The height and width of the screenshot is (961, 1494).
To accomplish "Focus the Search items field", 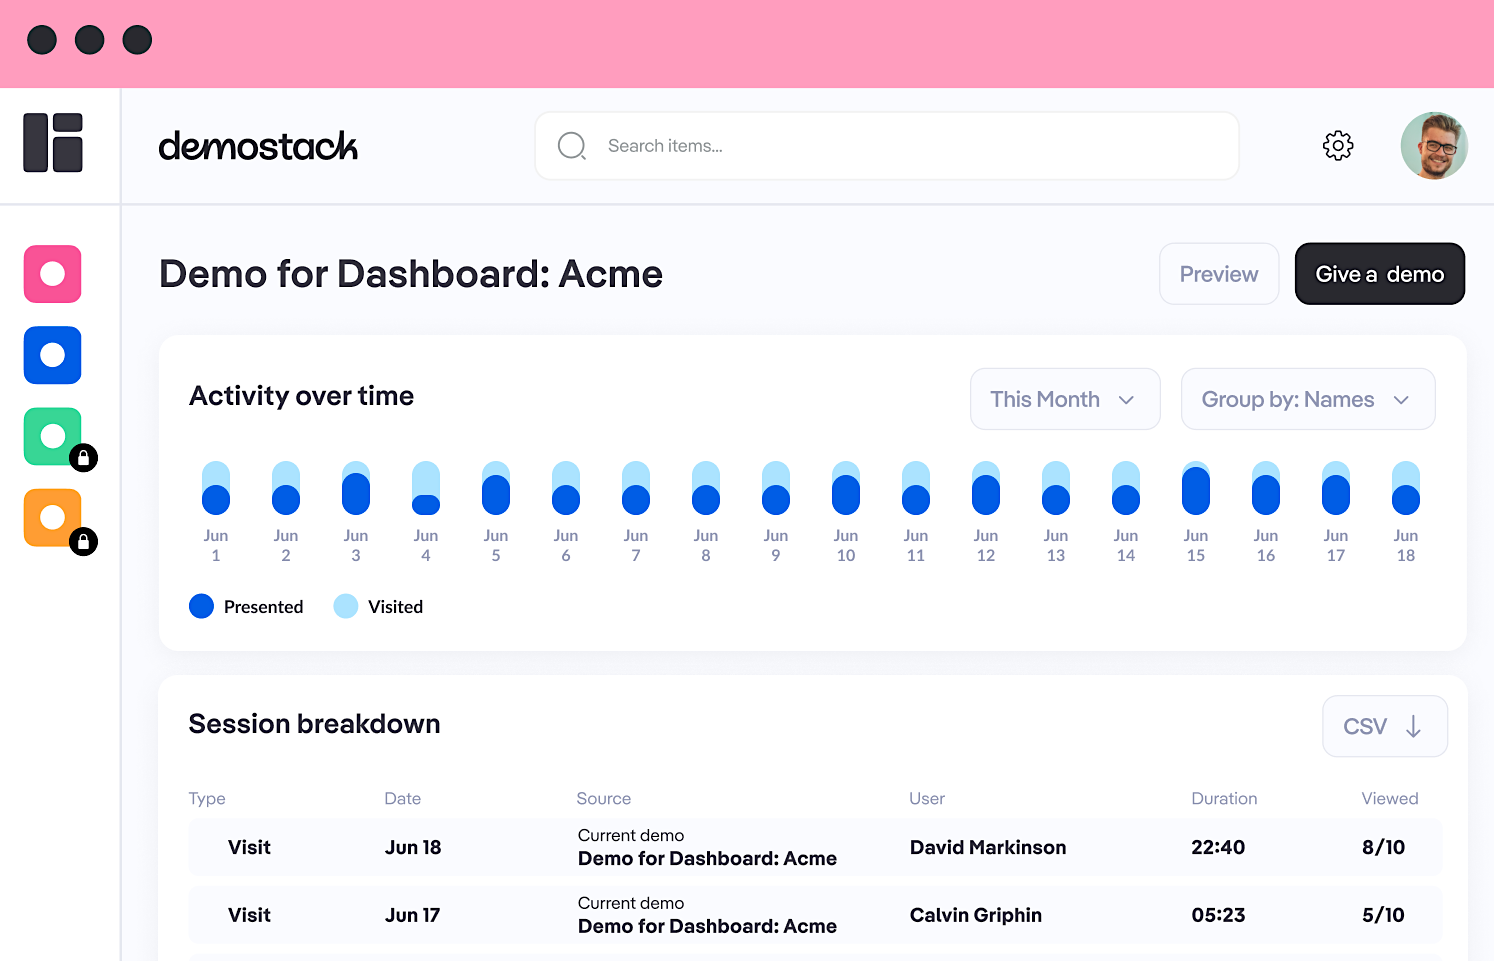I will [x=887, y=146].
